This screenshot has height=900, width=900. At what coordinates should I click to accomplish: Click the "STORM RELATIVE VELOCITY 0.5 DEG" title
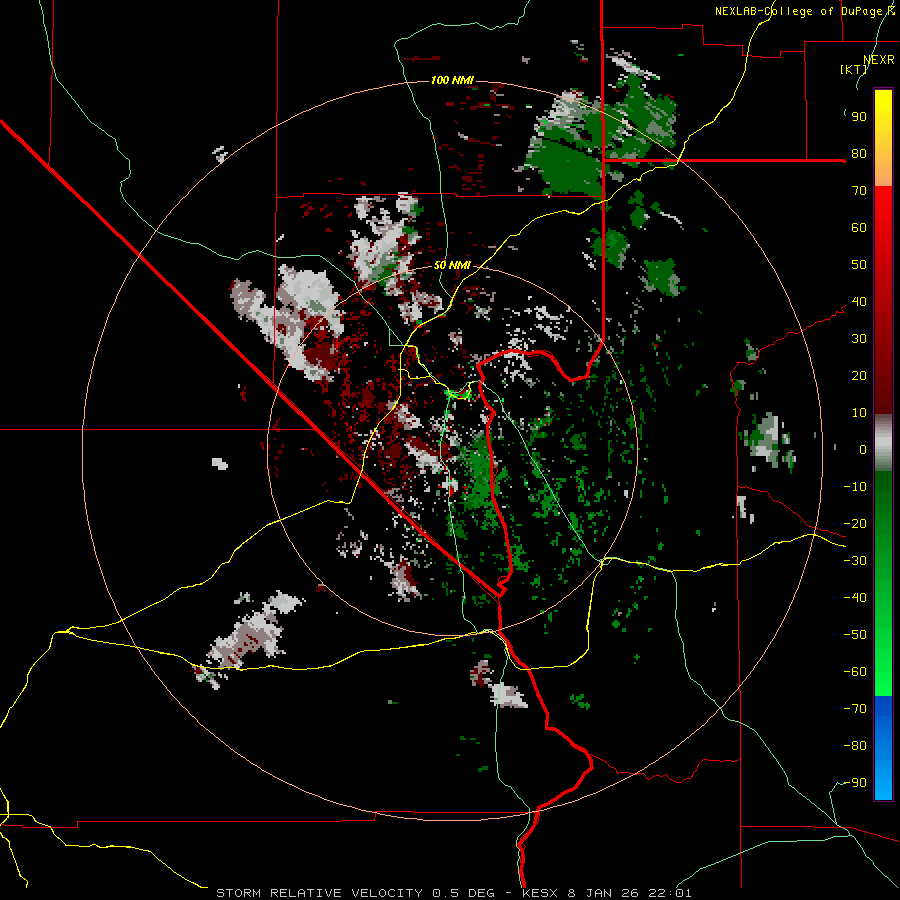355,893
